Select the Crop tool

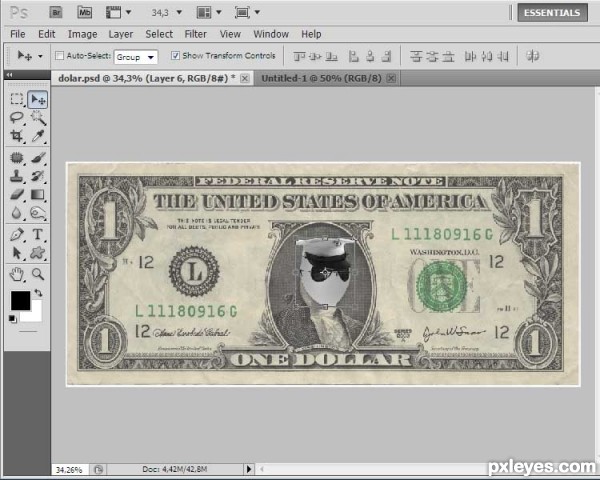(x=16, y=136)
